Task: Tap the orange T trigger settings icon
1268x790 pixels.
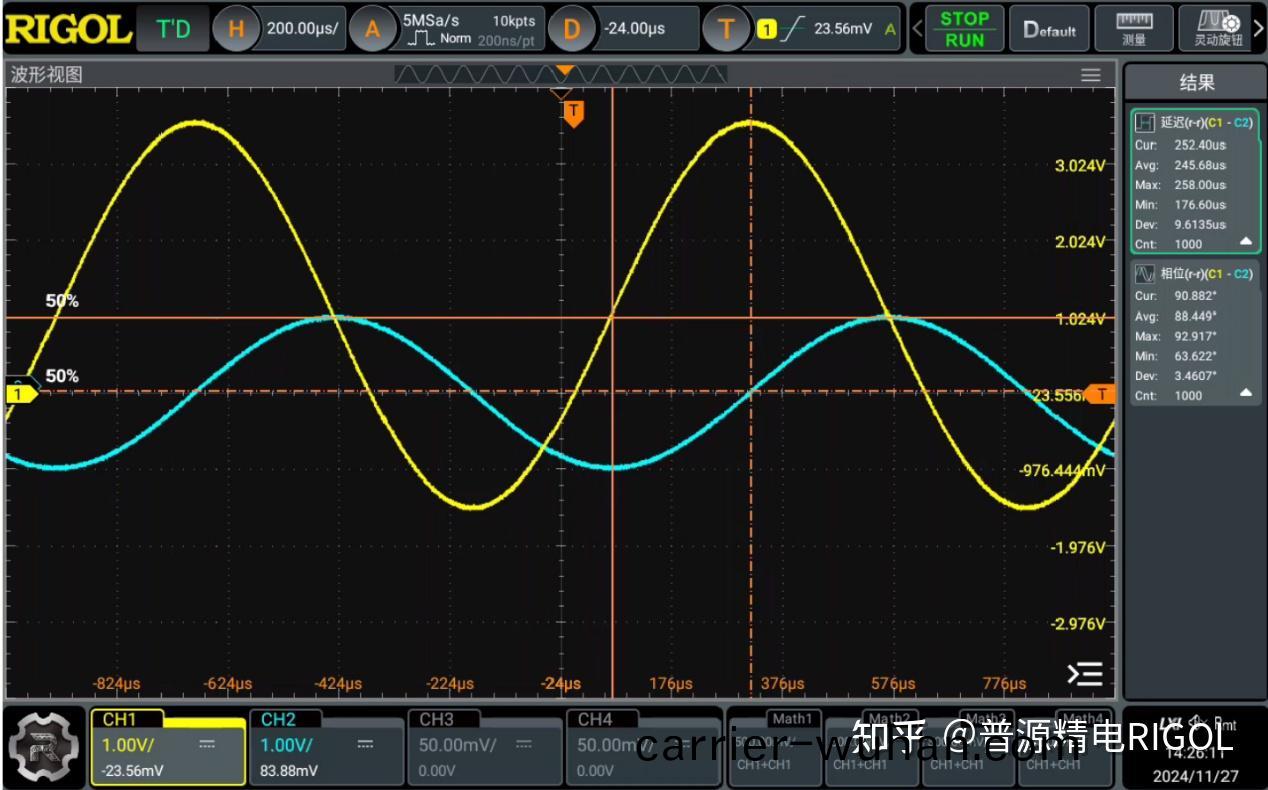Action: (x=727, y=29)
